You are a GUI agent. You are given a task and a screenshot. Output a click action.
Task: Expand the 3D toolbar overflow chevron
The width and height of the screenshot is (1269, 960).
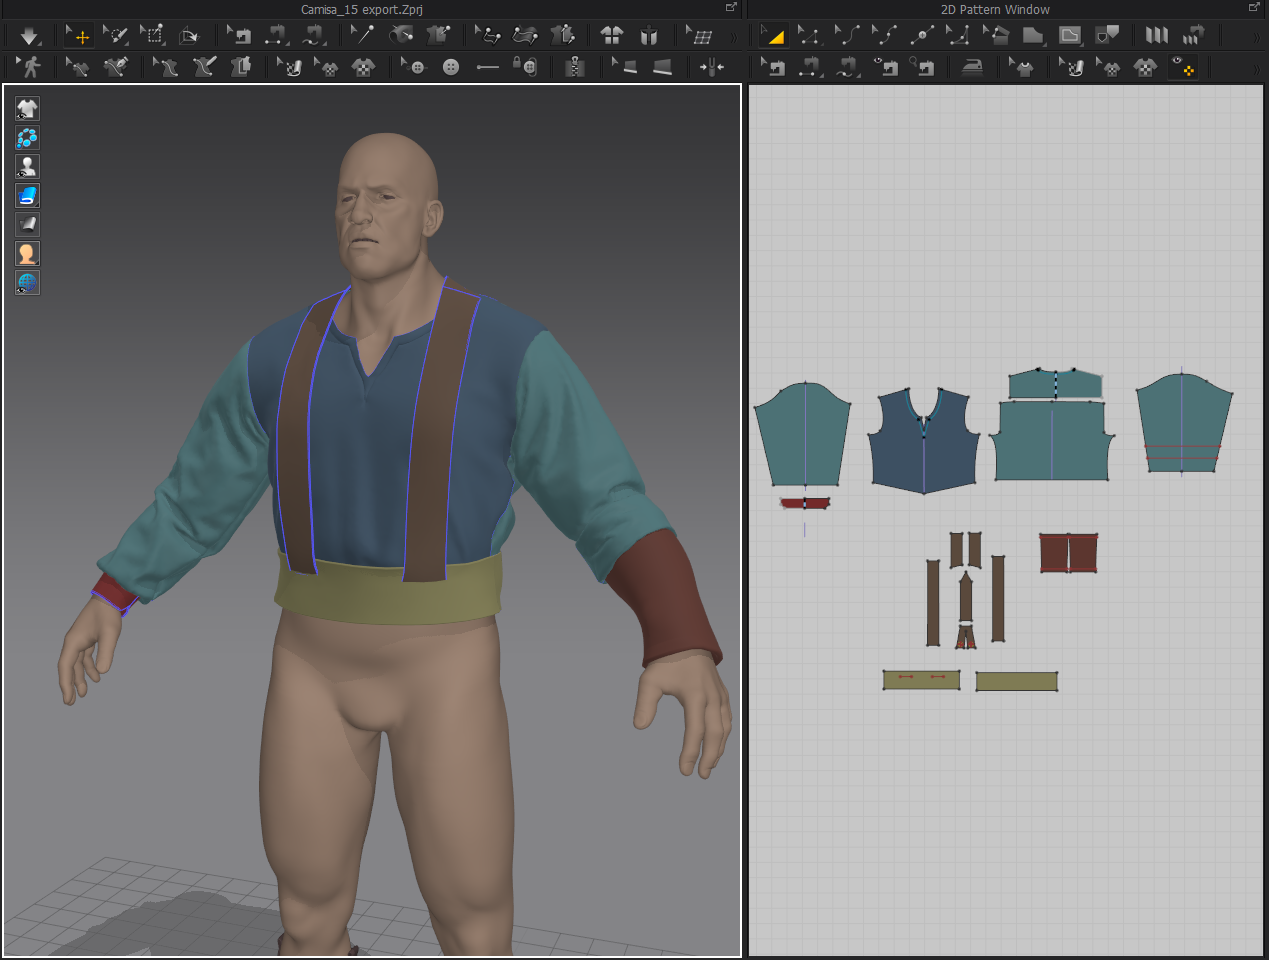[x=734, y=37]
